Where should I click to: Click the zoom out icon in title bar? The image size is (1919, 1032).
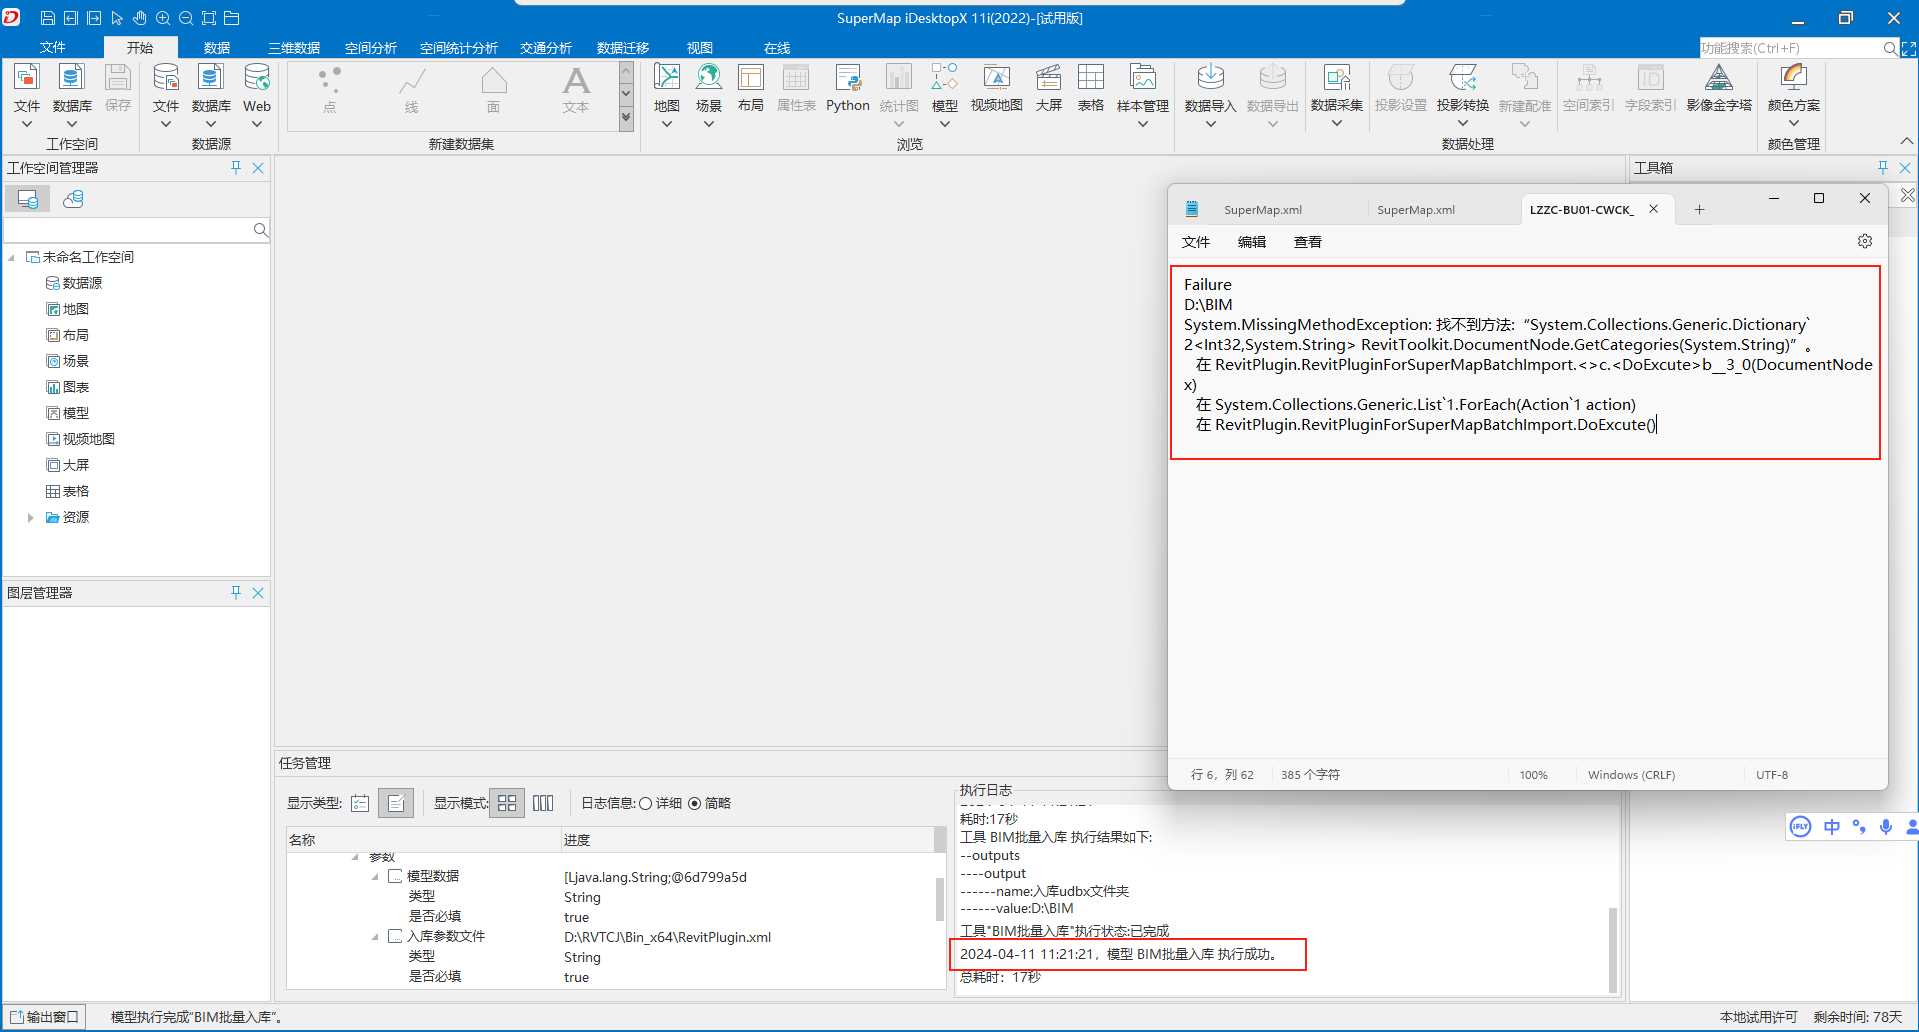click(x=186, y=18)
